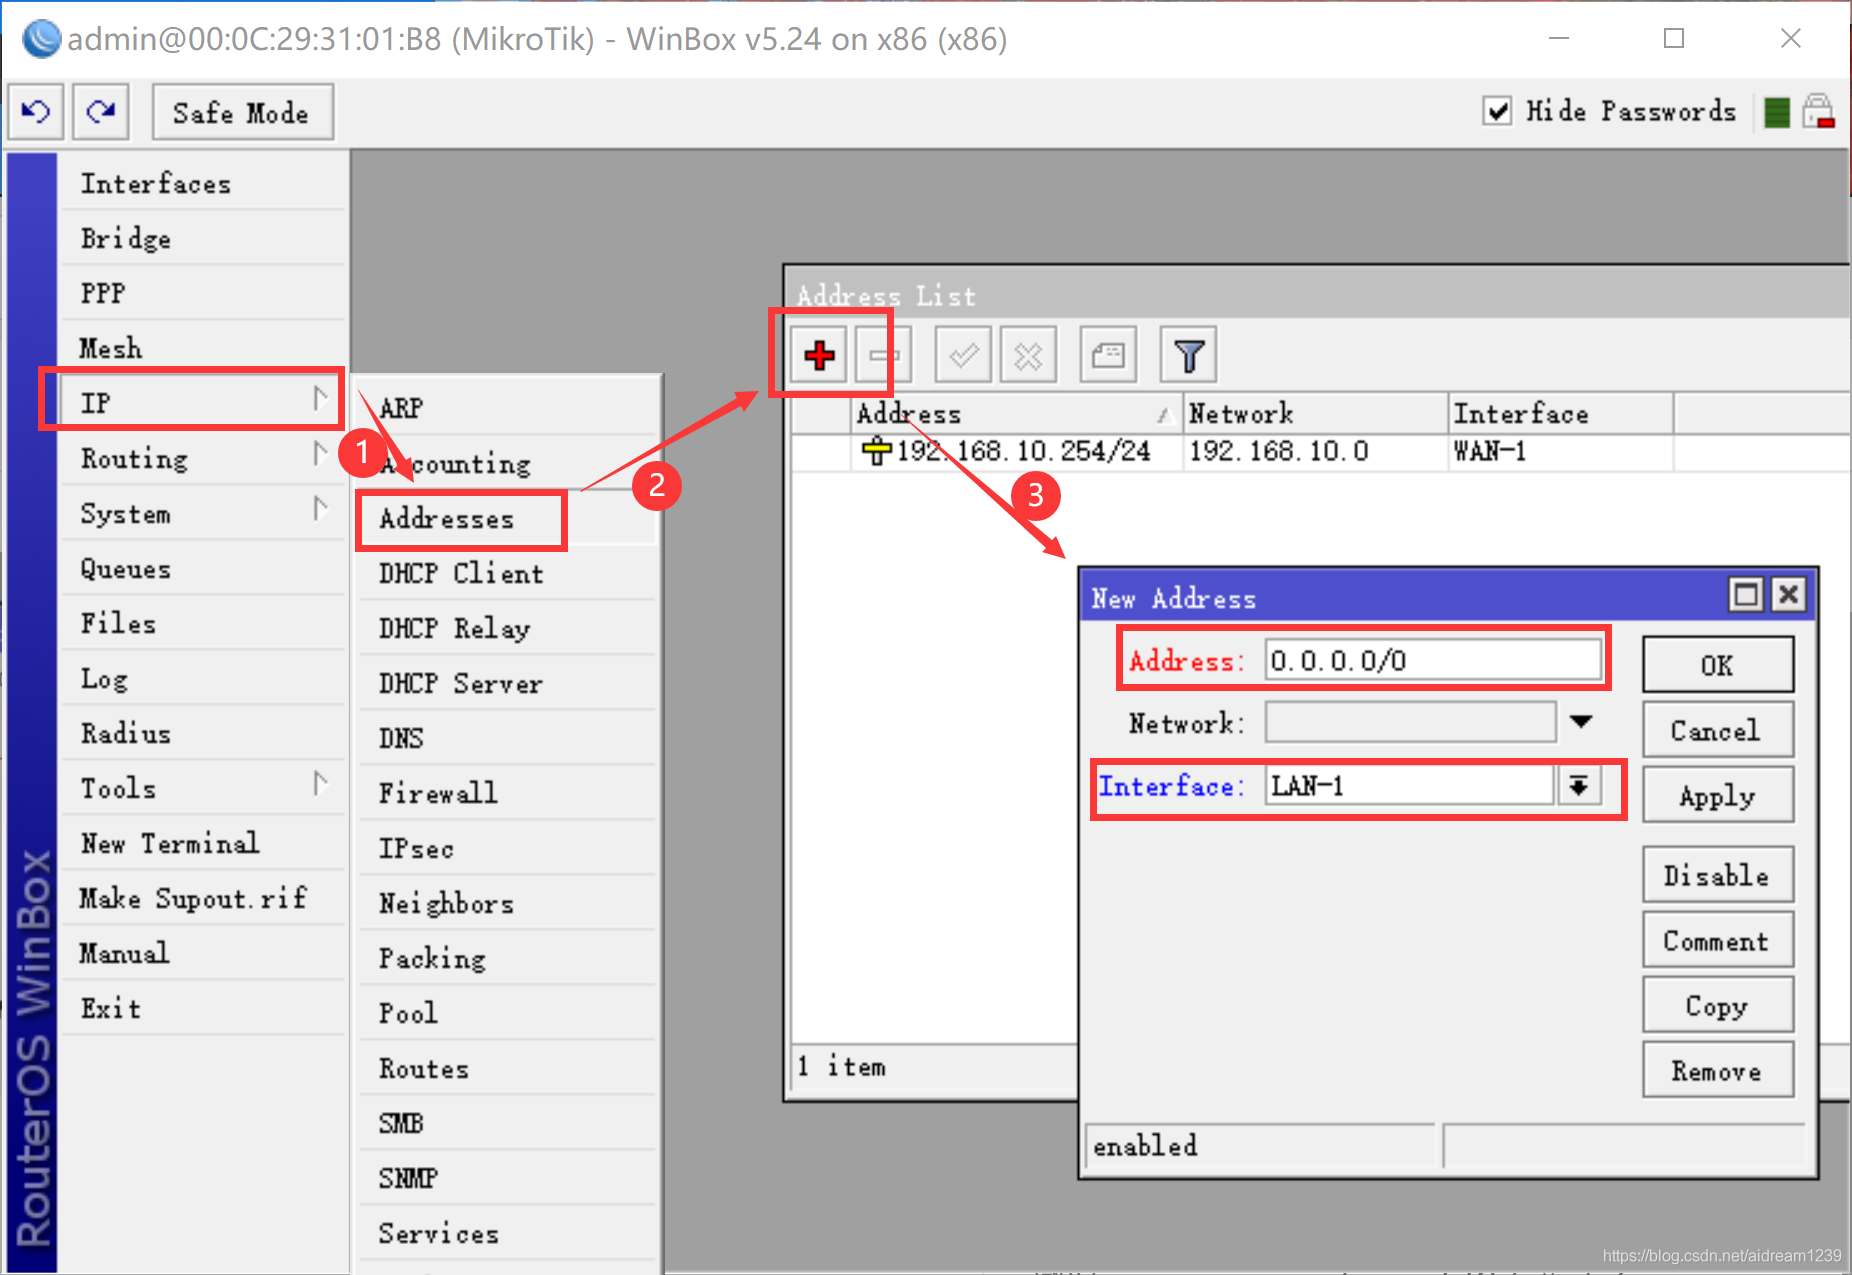Expand the Network field arrow
1852x1275 pixels.
tap(1581, 721)
